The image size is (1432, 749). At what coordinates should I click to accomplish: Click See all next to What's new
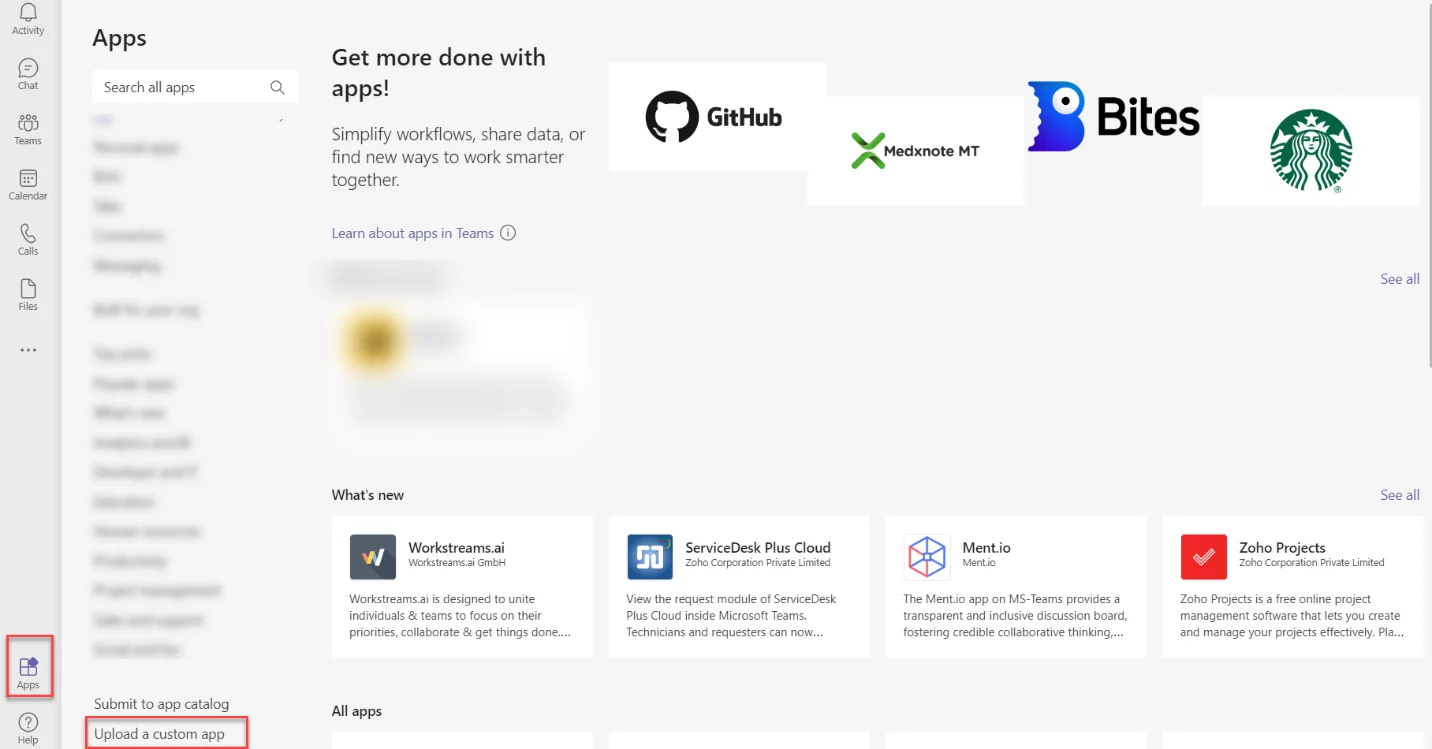coord(1399,495)
